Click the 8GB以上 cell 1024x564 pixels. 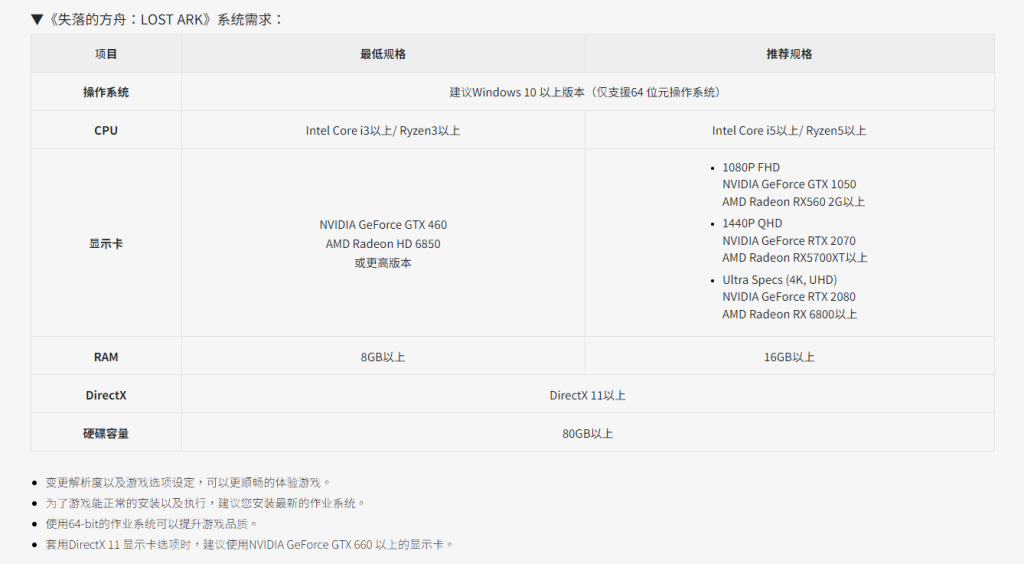383,357
